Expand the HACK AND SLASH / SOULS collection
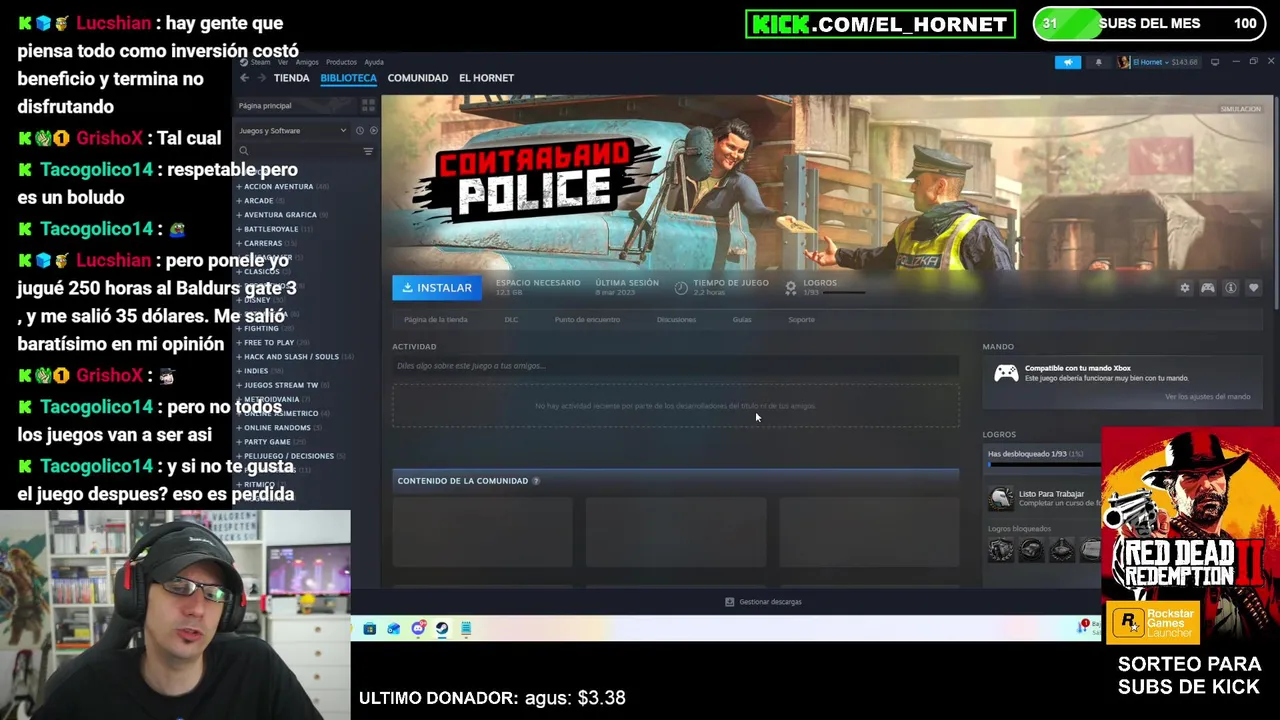The width and height of the screenshot is (1280, 720). click(294, 357)
